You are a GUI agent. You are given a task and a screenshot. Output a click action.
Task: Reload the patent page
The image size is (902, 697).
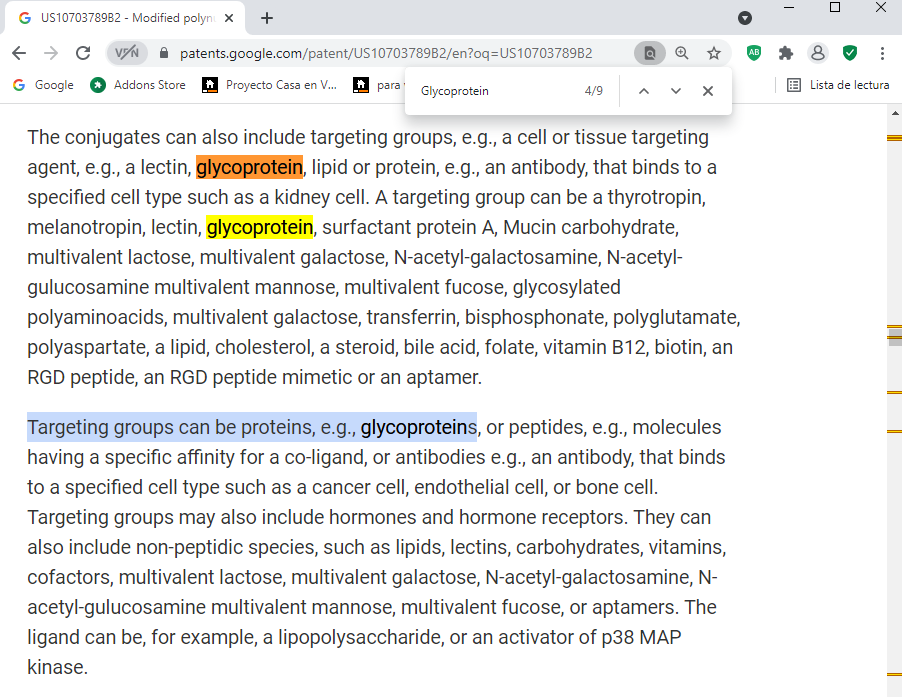83,53
